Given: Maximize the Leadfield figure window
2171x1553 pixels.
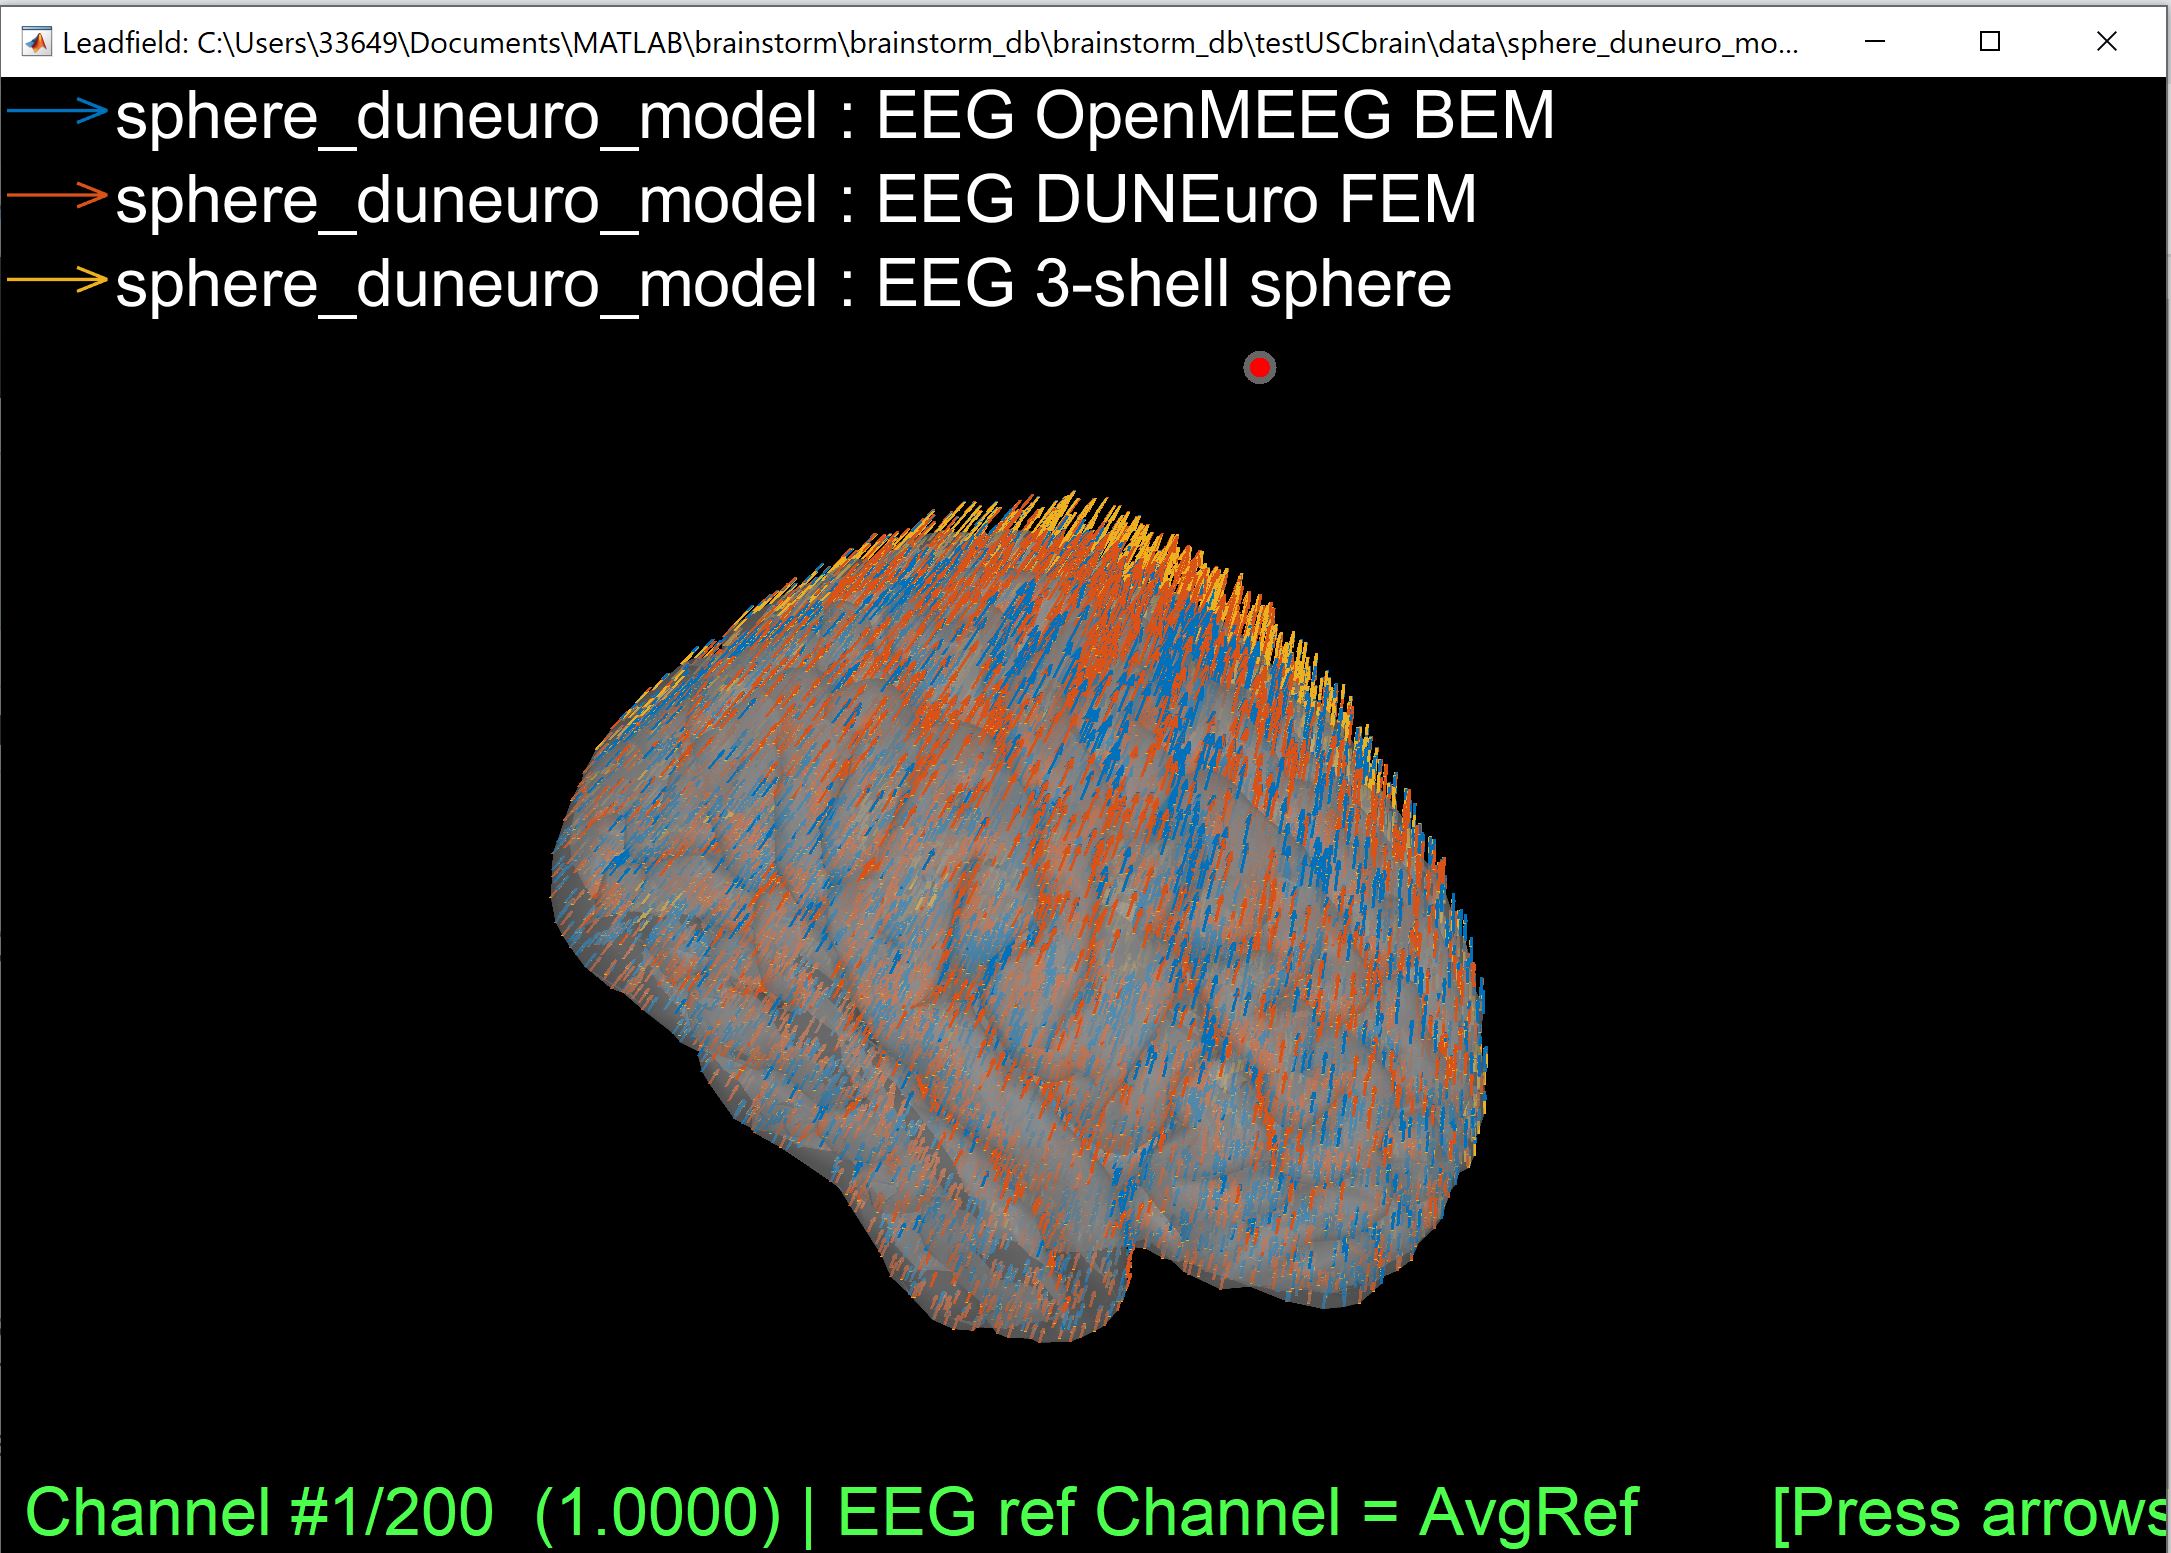Looking at the screenshot, I should pos(1990,42).
